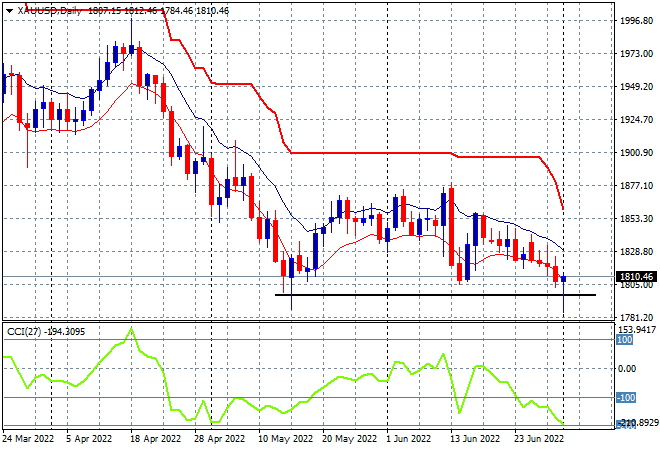Click the CCI 0.00 scale label
660x450 pixels.
tap(627, 369)
